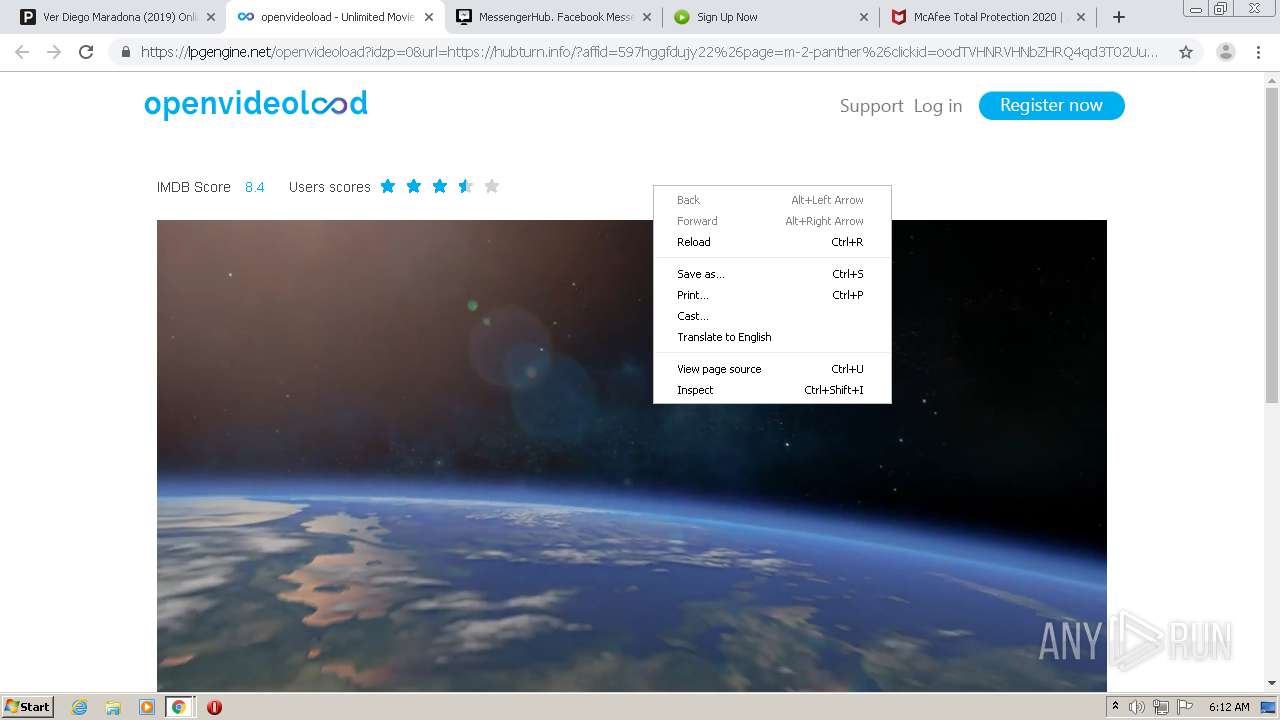Click the fourth half-filled score star
This screenshot has height=720, width=1280.
click(465, 186)
